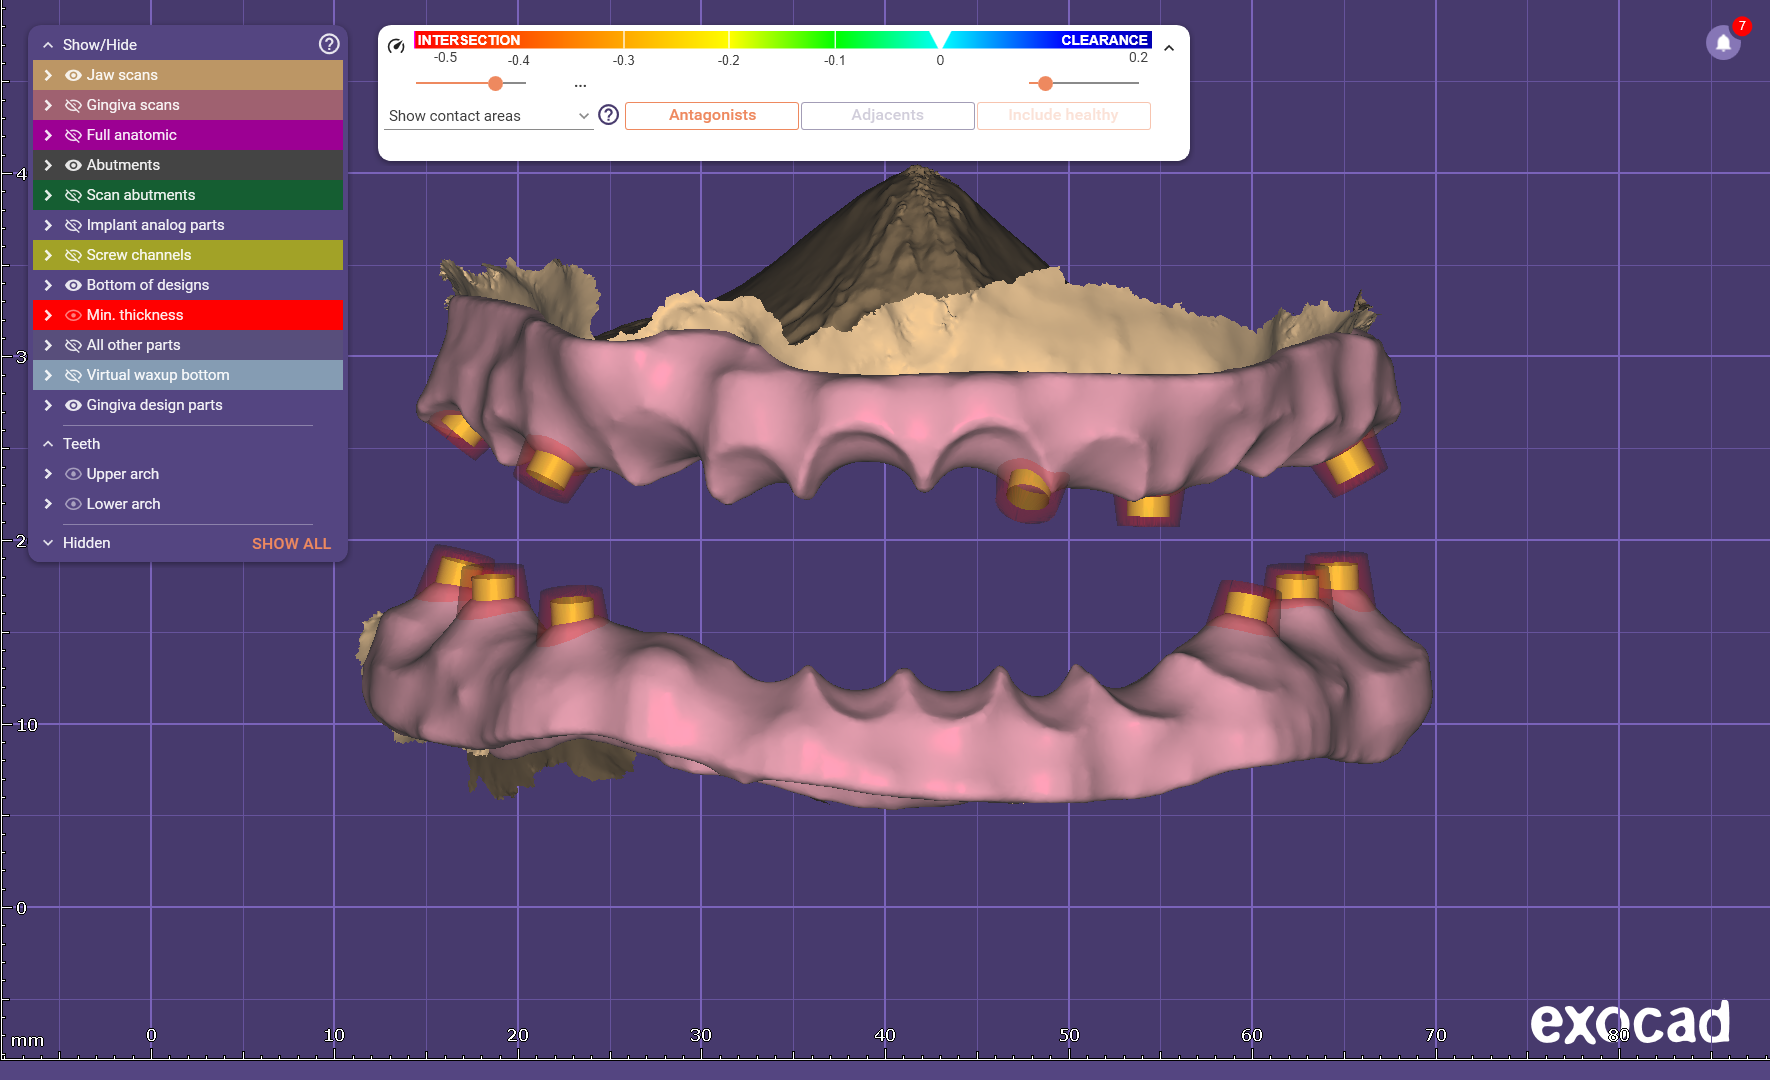Image resolution: width=1770 pixels, height=1080 pixels.
Task: Show Gingiva scans via eye icon
Action: tap(73, 105)
